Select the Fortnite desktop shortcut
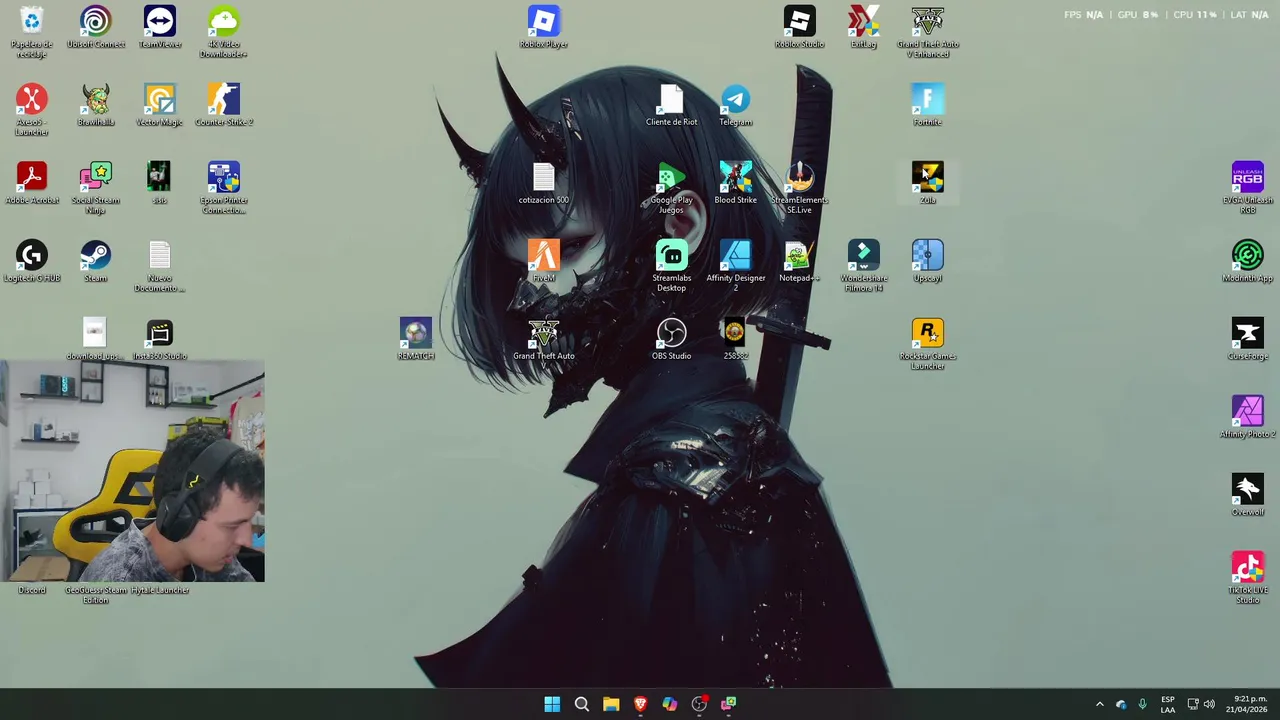1280x720 pixels. coord(928,105)
